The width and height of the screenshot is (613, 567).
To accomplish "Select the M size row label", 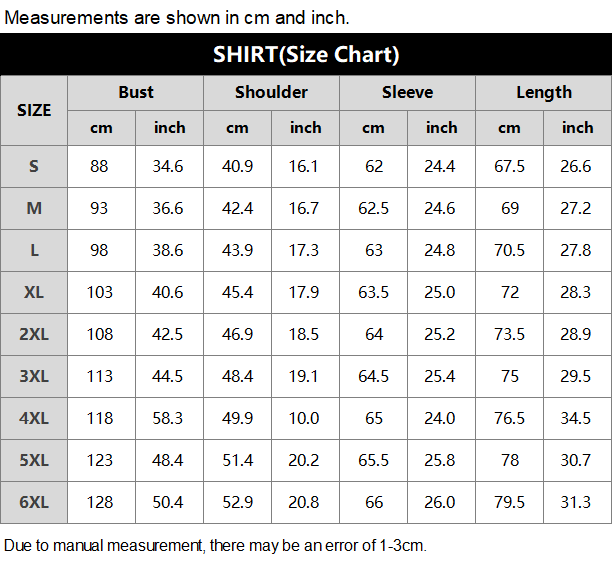I will (x=34, y=208).
